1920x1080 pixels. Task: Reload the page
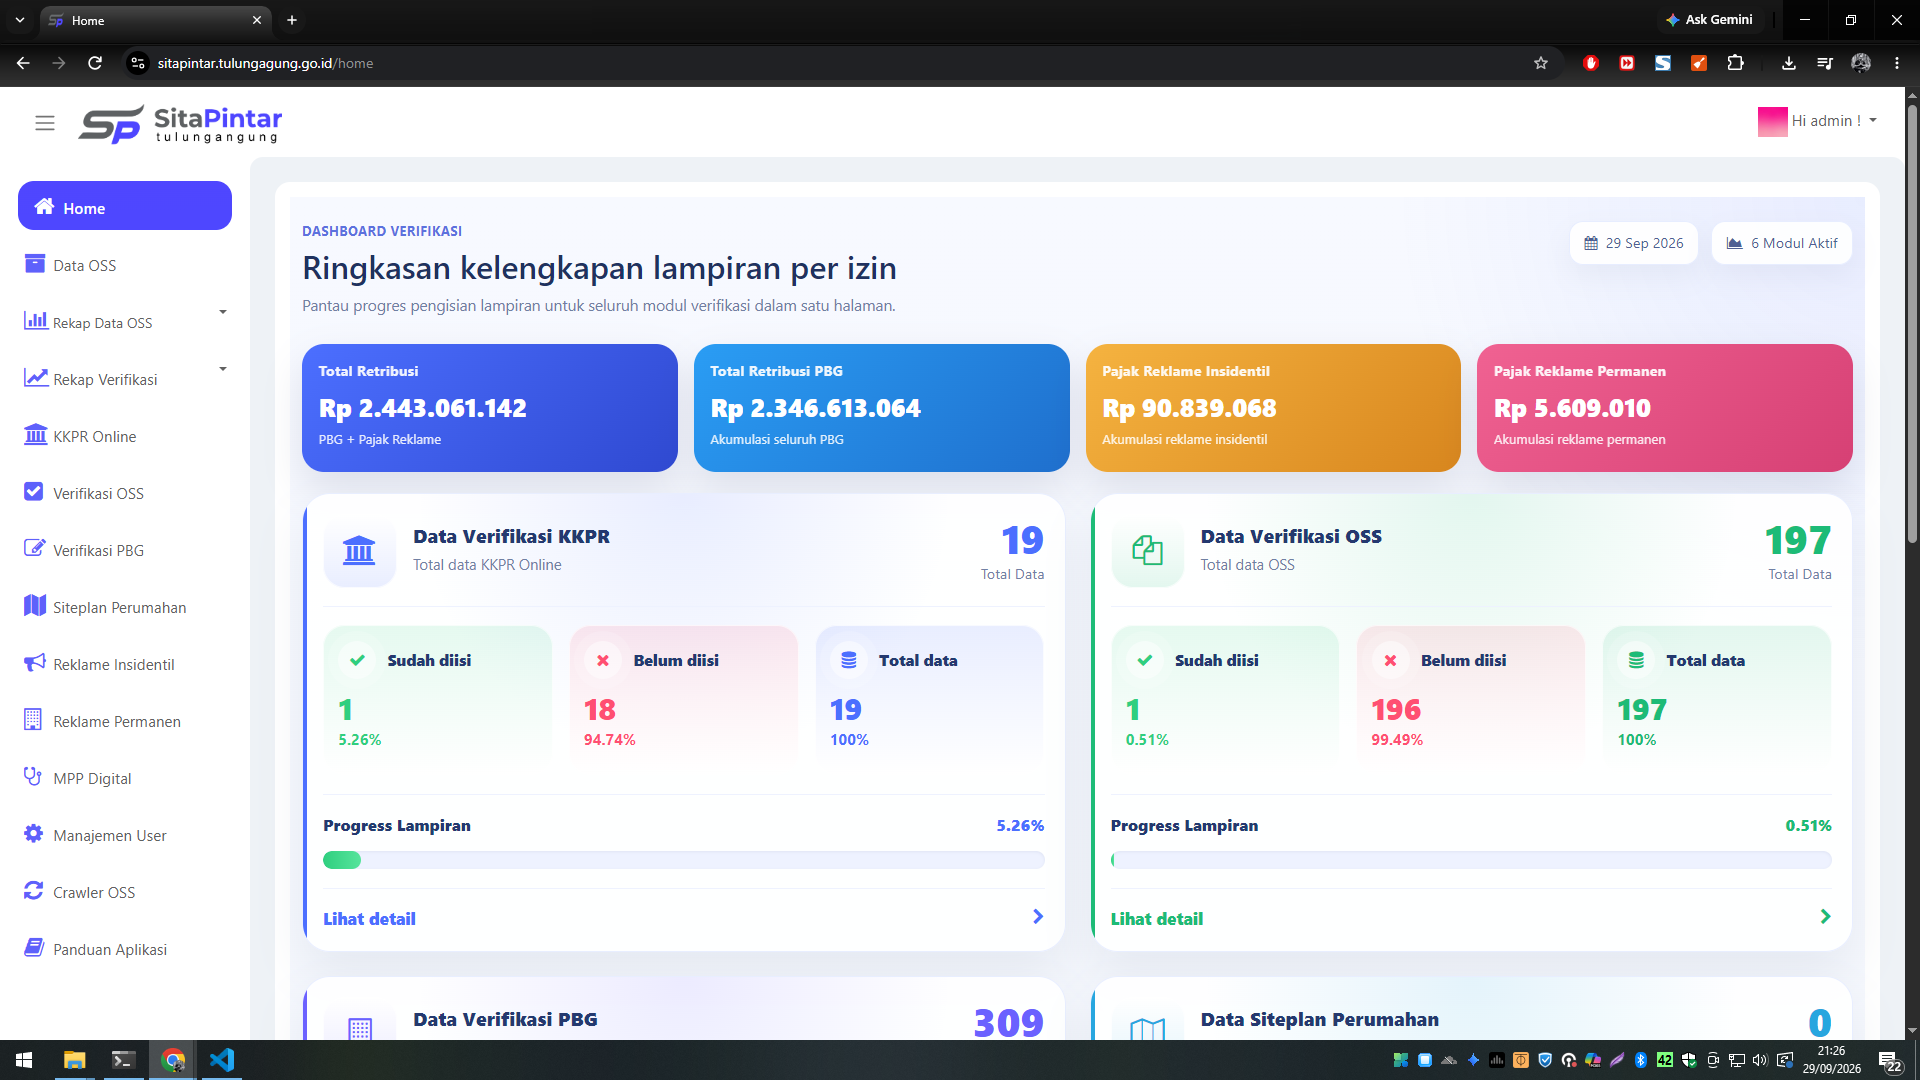(x=95, y=63)
